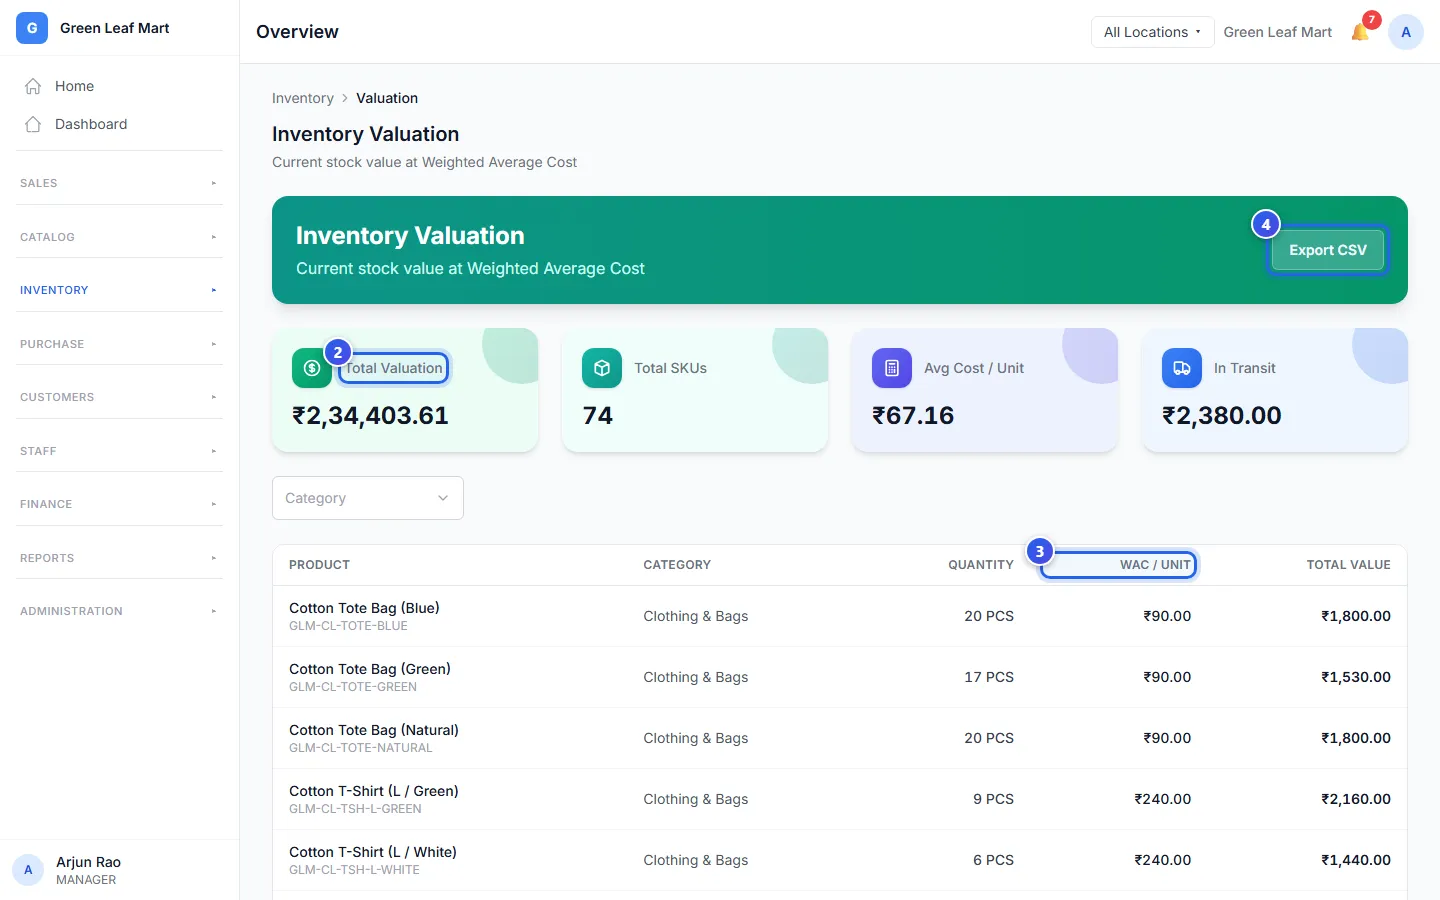Screen dimensions: 1440x900
Task: Click the Export CSV button
Action: tap(1328, 250)
